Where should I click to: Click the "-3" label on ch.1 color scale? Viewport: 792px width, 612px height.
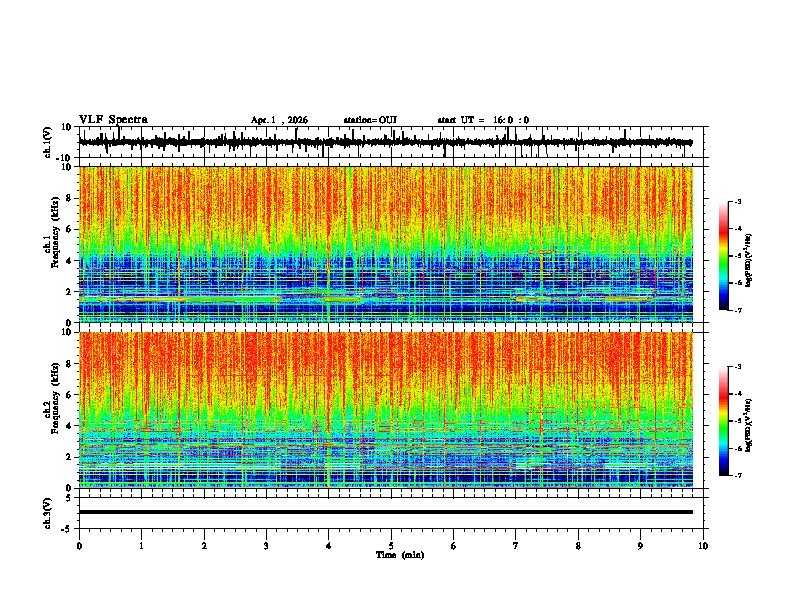point(737,201)
